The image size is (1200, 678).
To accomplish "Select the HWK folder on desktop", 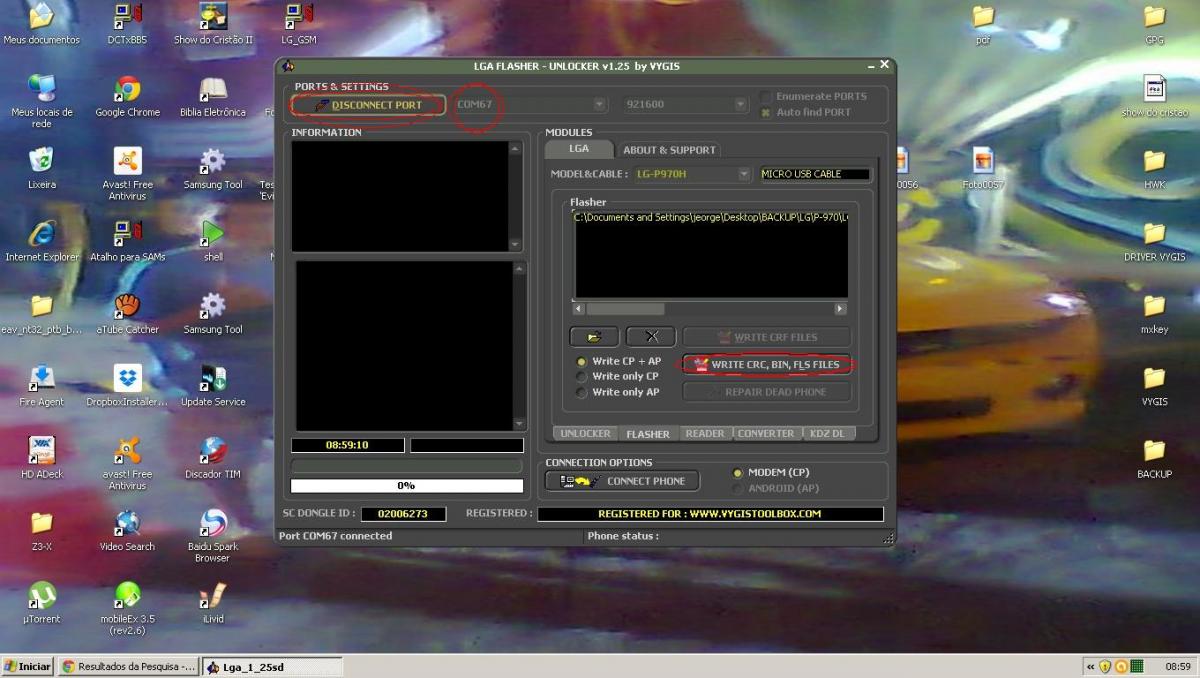I will (1154, 168).
